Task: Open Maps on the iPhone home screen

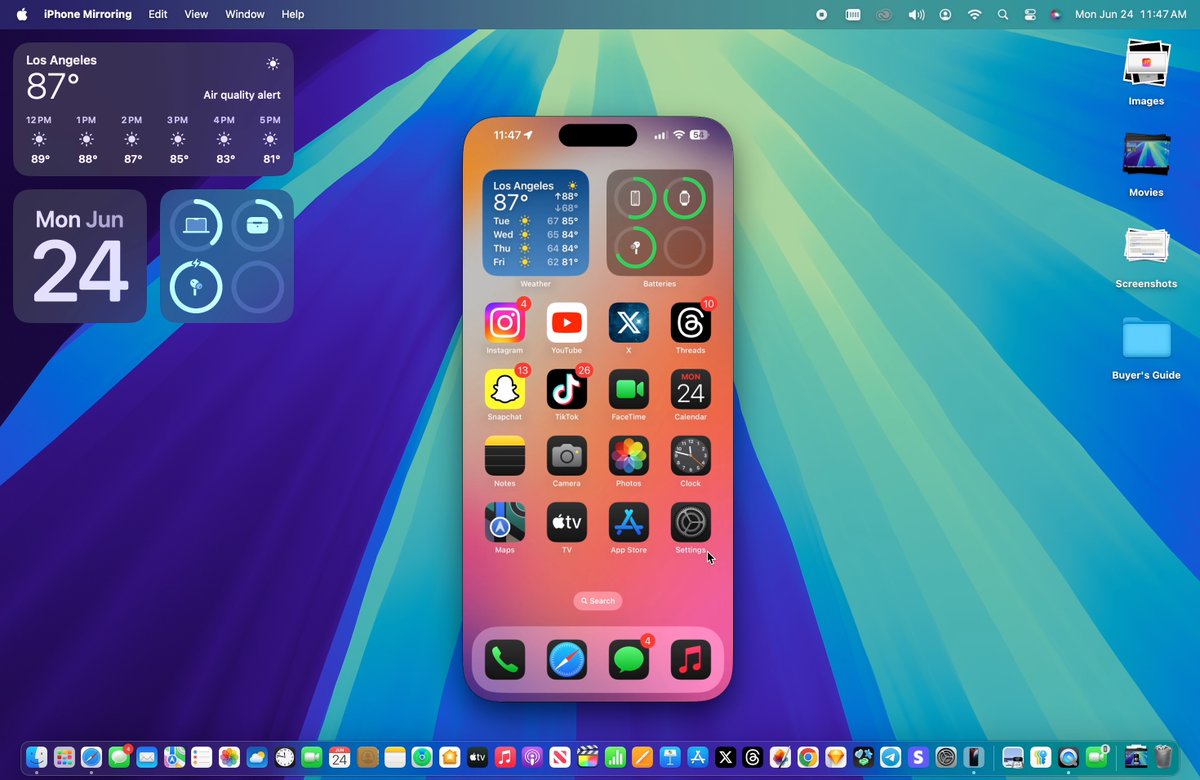Action: [505, 522]
